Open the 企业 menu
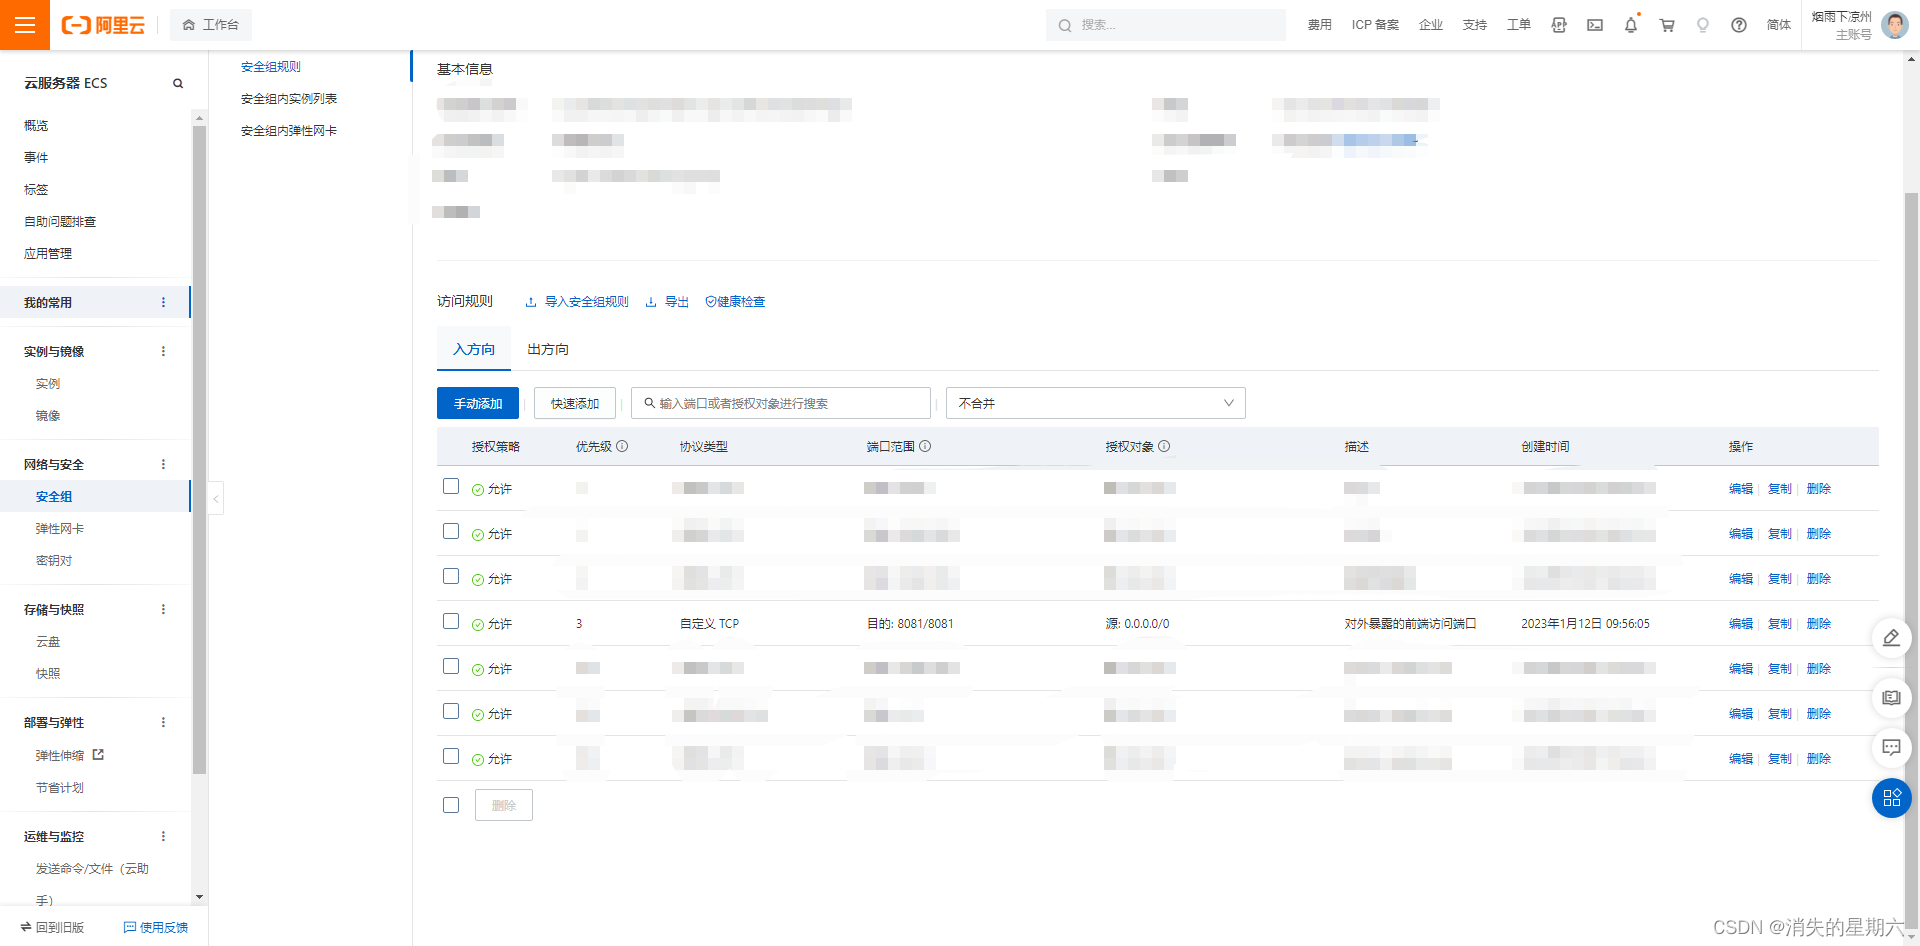Viewport: 1920px width, 946px height. pos(1430,25)
